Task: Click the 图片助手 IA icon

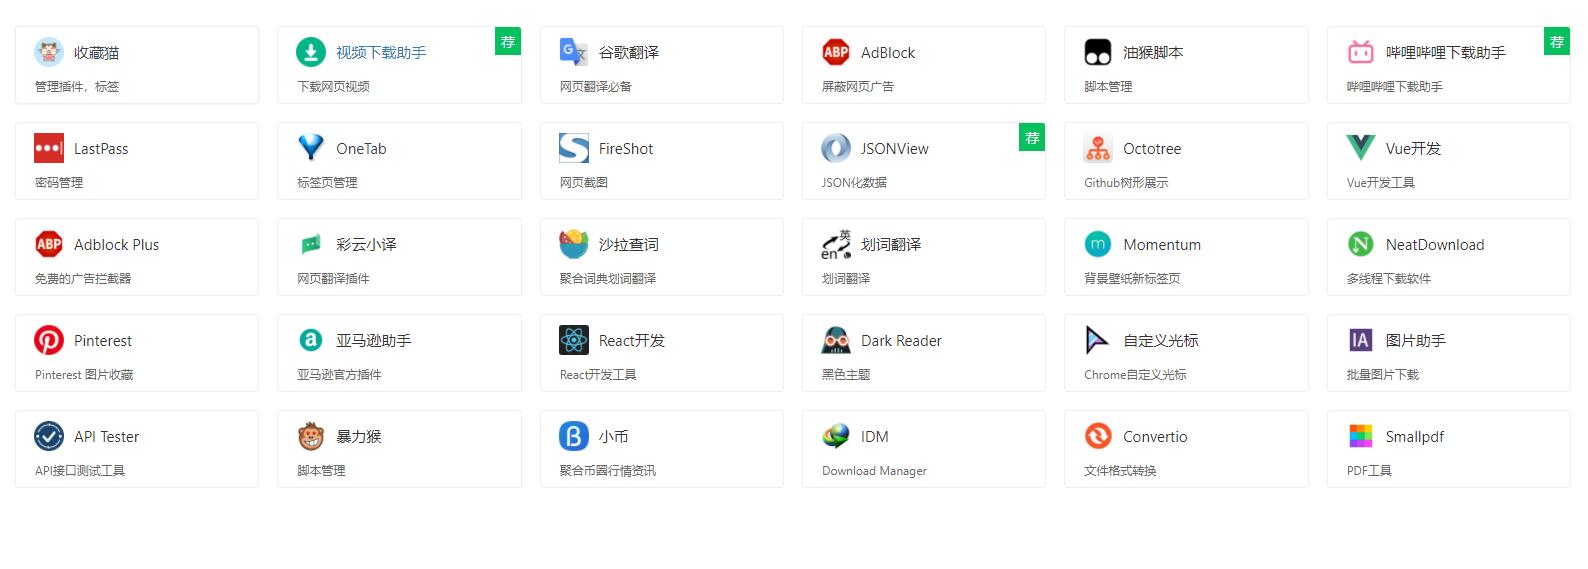Action: 1361,340
